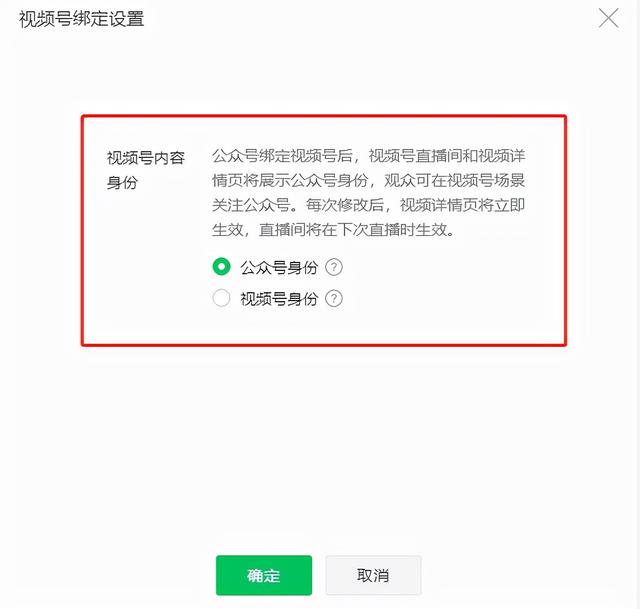Click the text 观众可在视频号场景 in description
The height and width of the screenshot is (609, 640).
click(455, 180)
